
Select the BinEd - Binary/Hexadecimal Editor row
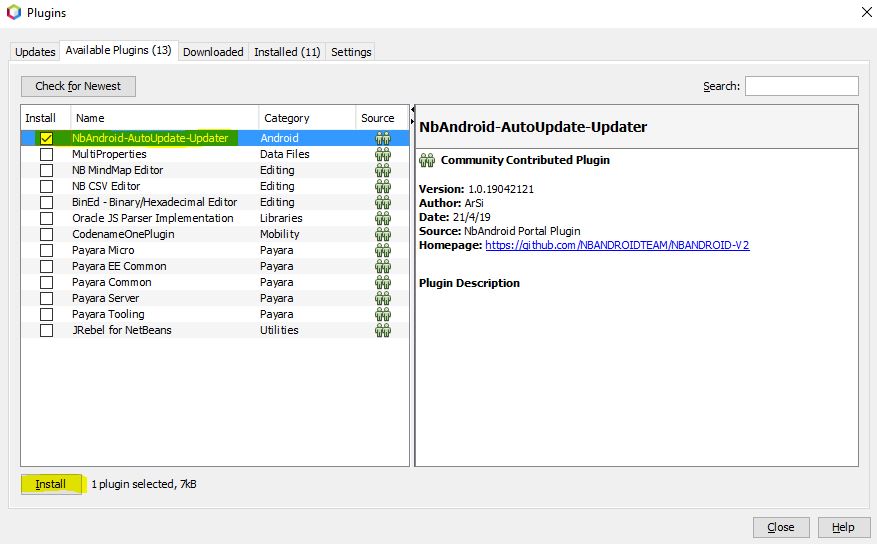pos(215,202)
